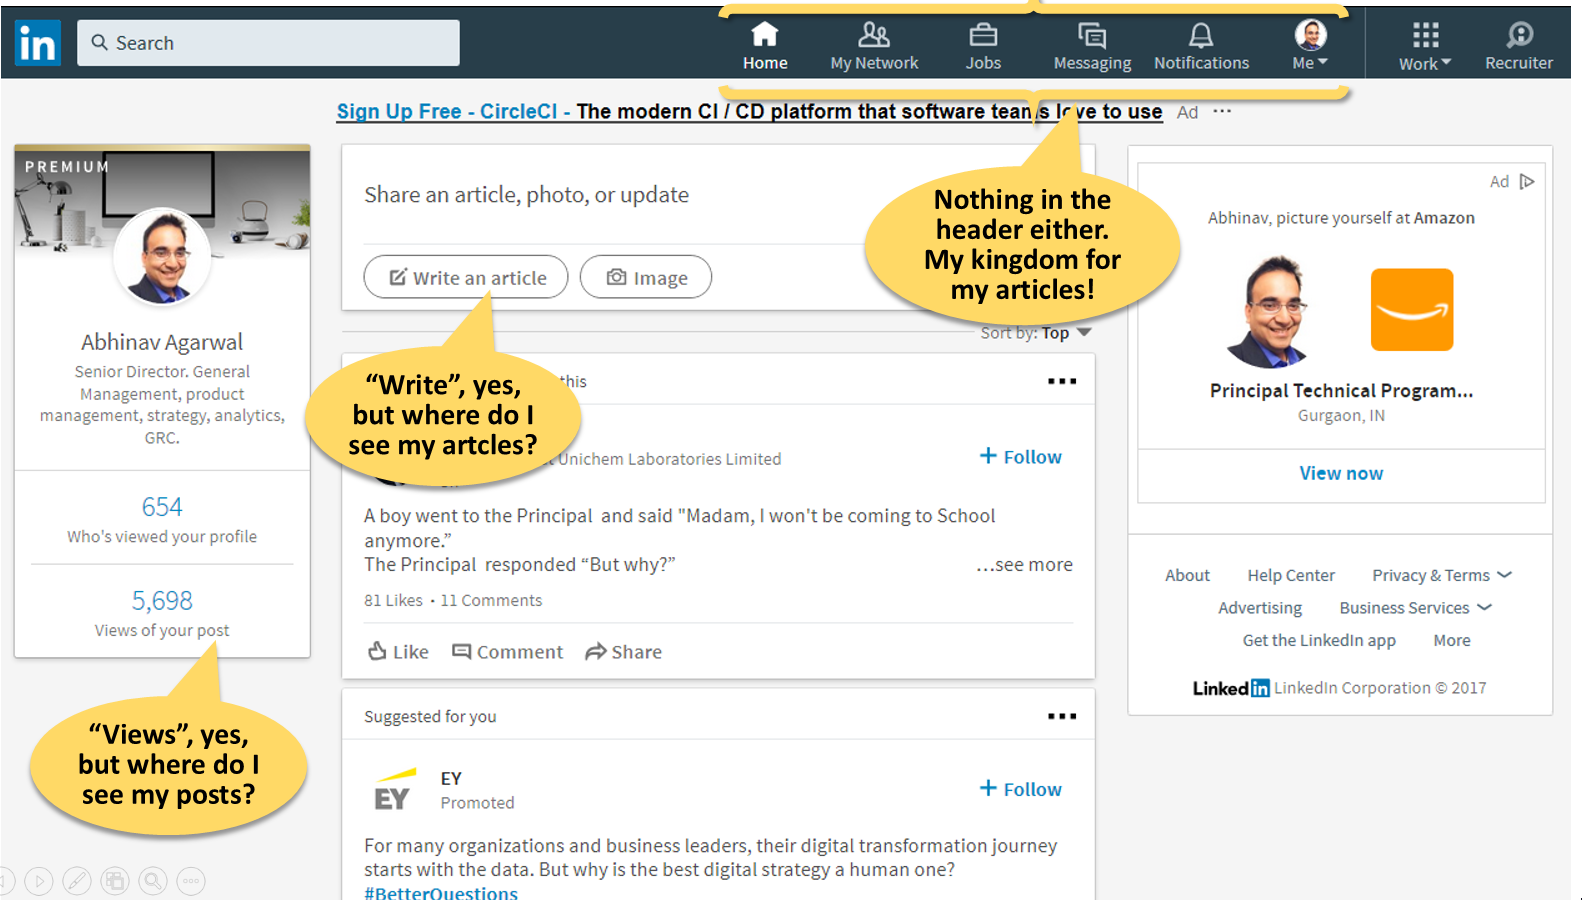Image resolution: width=1582 pixels, height=900 pixels.
Task: Click the Senior Director headline text
Action: coord(162,404)
